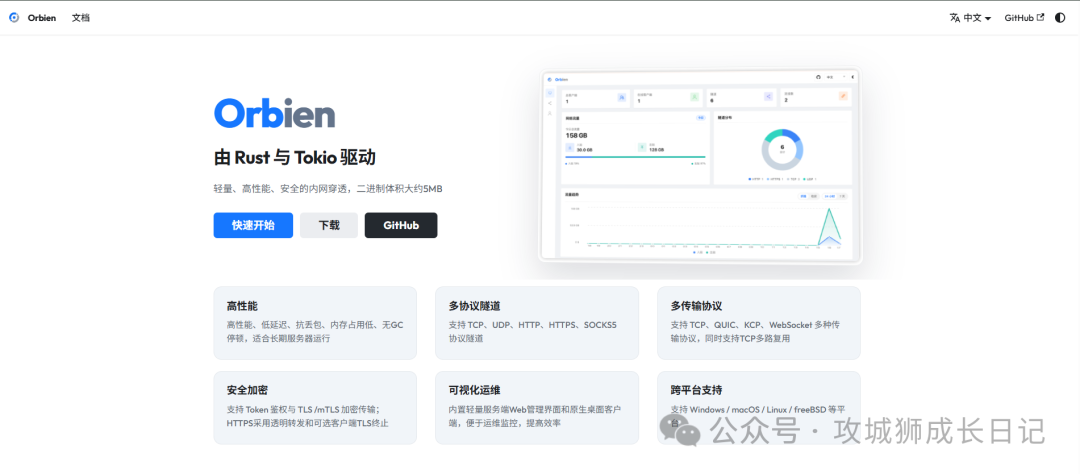Select the 多协议隧道 feature card

point(537,322)
